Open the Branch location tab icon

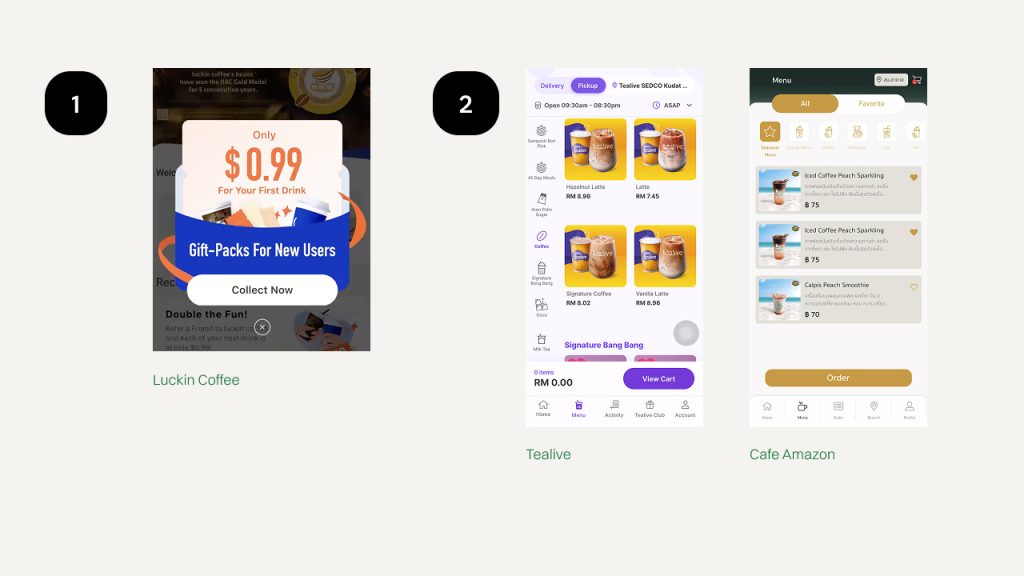click(874, 409)
